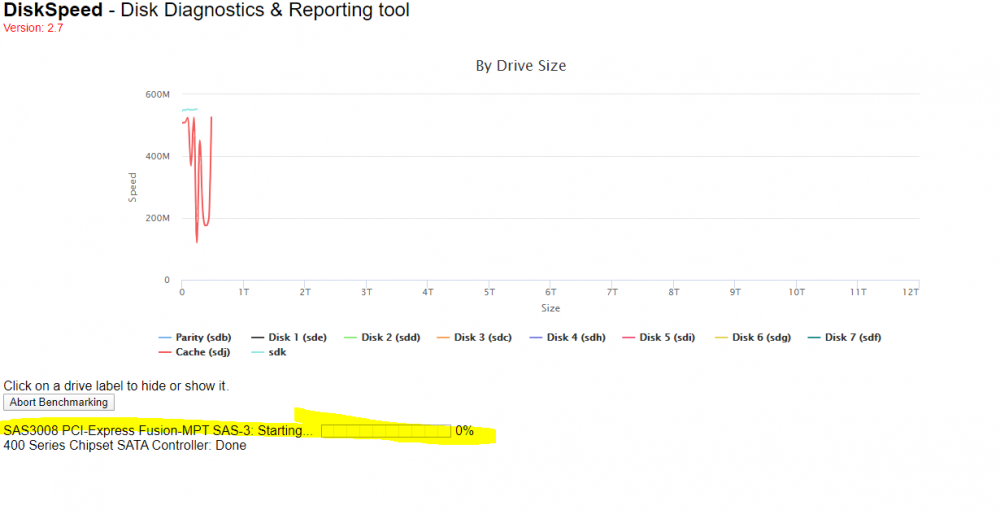Click Disk 7 (sdf) legend label
The height and width of the screenshot is (514, 1000).
coord(844,337)
